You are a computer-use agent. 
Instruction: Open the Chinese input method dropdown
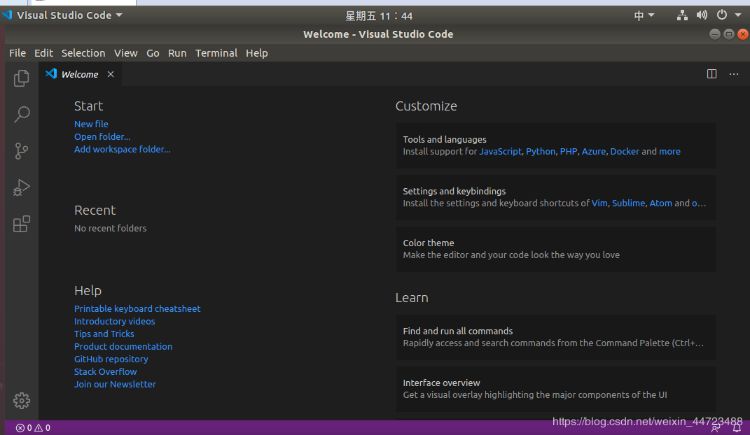click(644, 15)
